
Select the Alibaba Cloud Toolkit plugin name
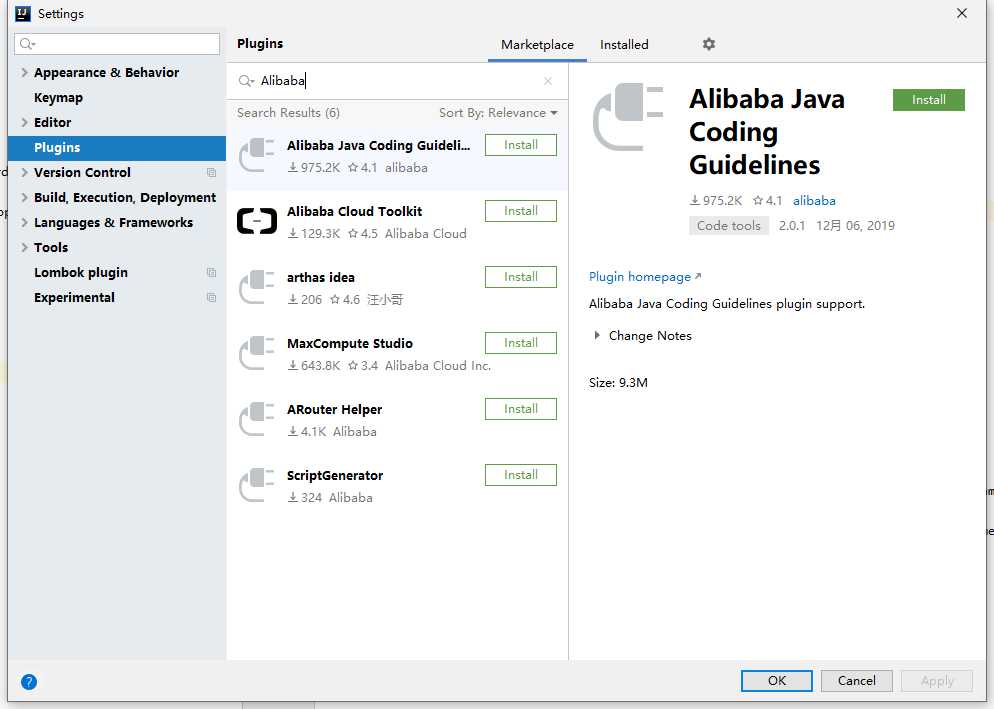pyautogui.click(x=354, y=212)
